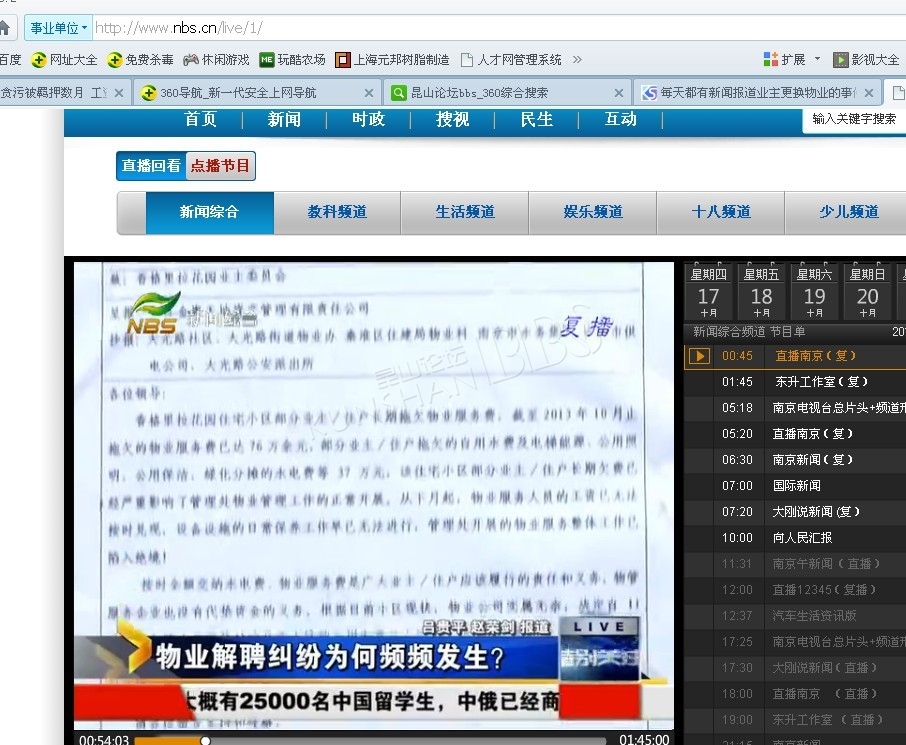The height and width of the screenshot is (745, 906).
Task: Pick 星期四 17 in the schedule calendar
Action: coord(708,292)
